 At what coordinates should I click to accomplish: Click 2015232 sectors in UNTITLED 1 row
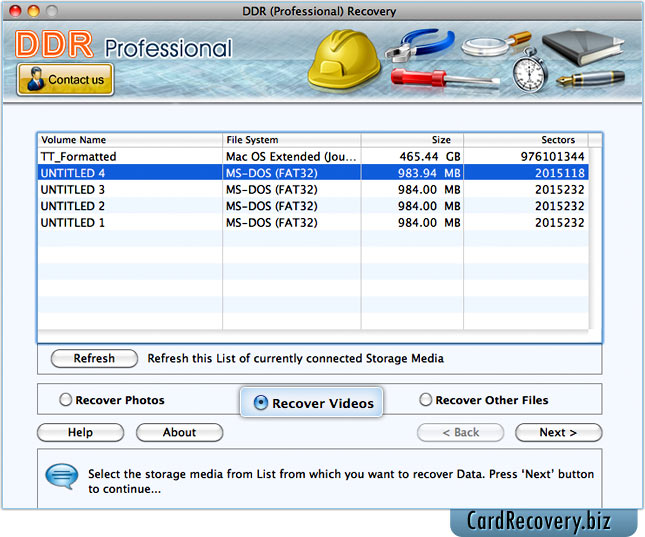click(x=560, y=223)
